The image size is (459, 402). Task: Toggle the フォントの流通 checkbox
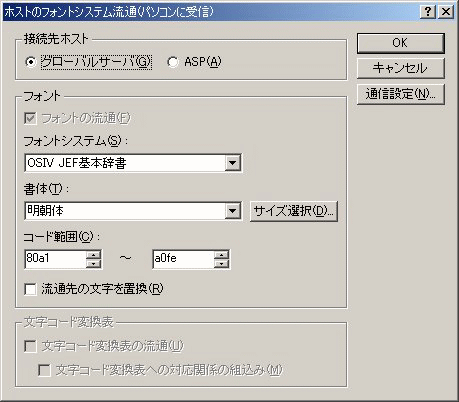pyautogui.click(x=30, y=118)
